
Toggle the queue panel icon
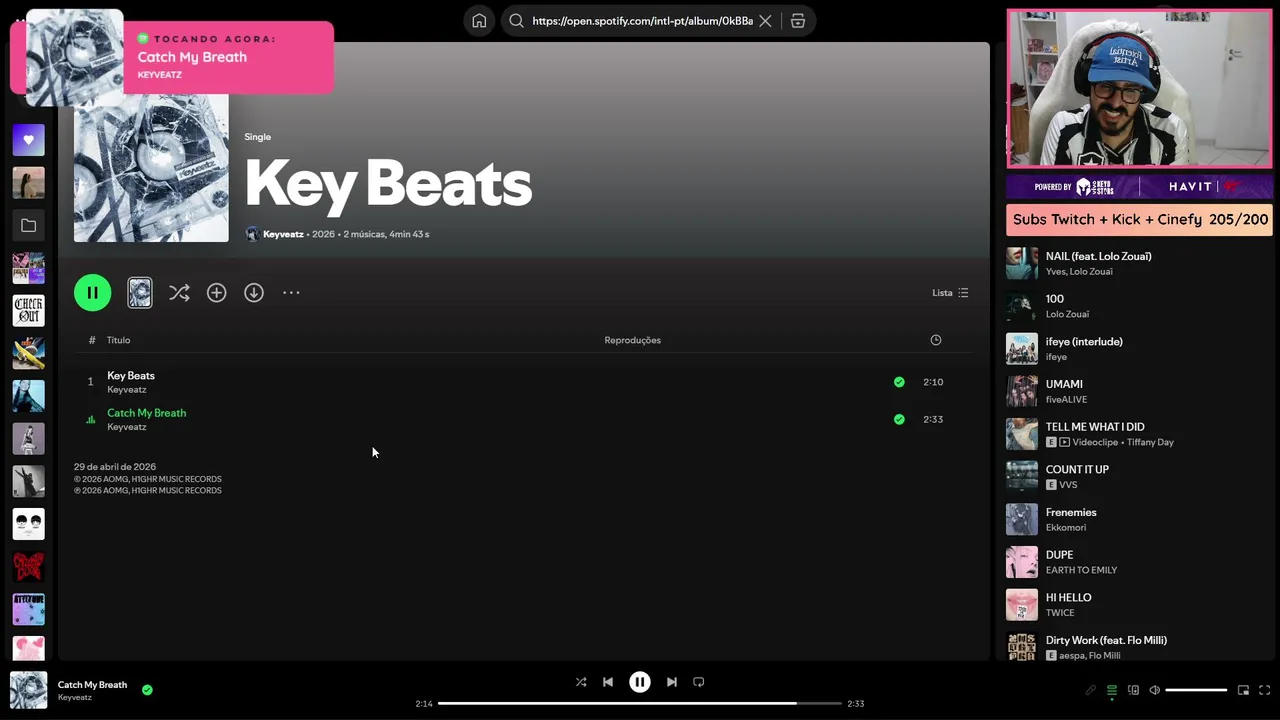pos(1112,690)
